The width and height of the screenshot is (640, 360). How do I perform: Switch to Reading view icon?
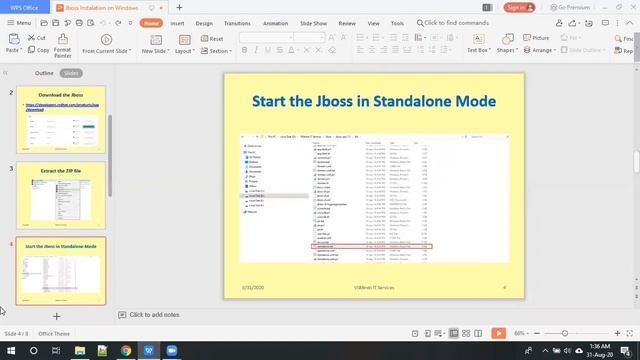pyautogui.click(x=478, y=333)
